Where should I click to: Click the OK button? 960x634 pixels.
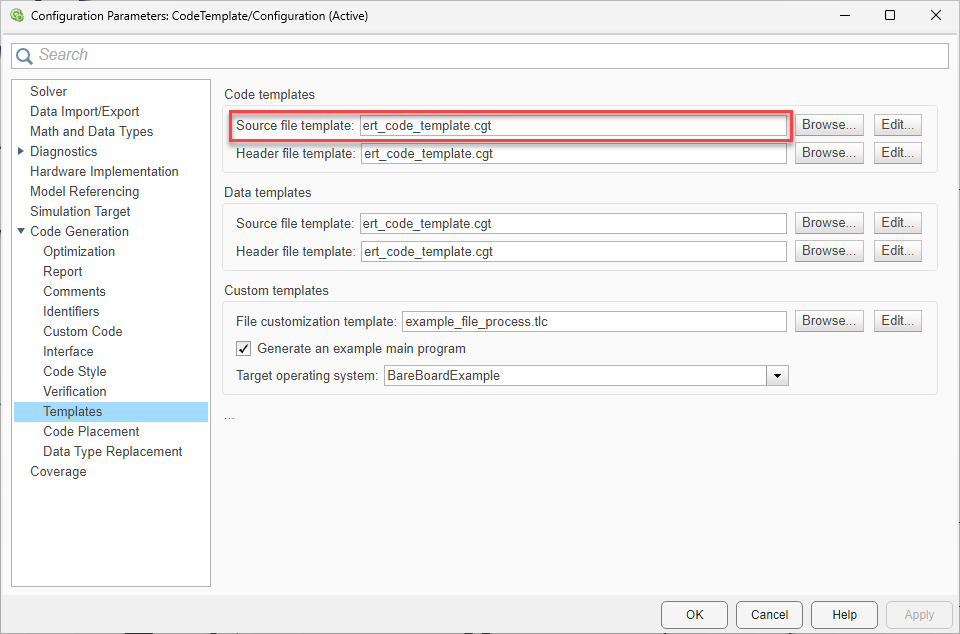click(x=694, y=615)
